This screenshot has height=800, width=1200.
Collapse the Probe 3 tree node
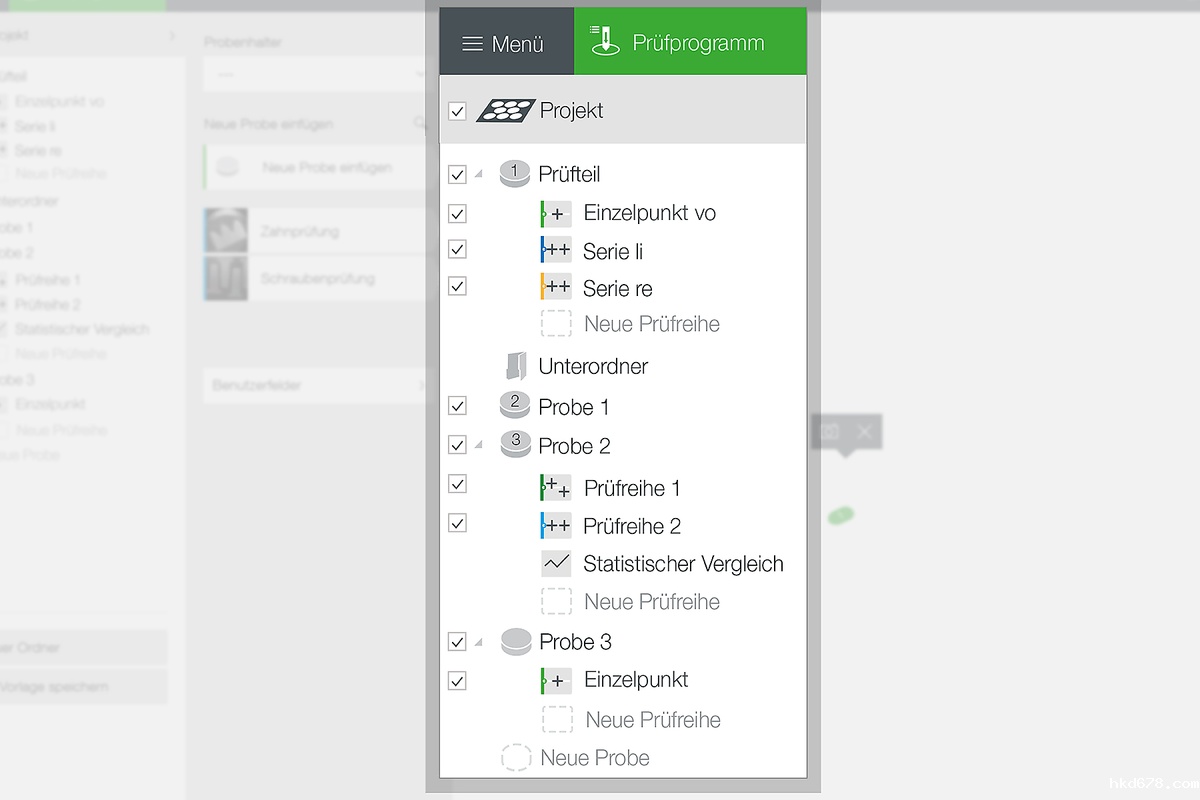tap(478, 642)
